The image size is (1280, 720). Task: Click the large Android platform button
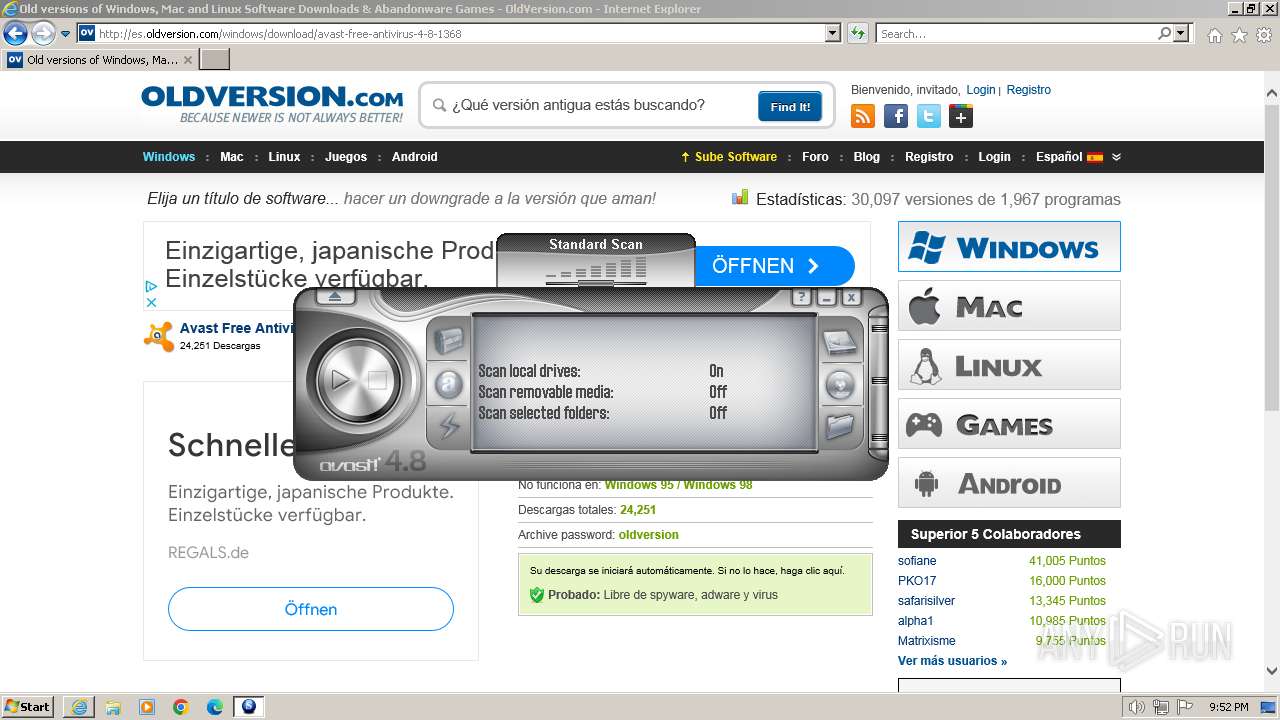click(1009, 483)
